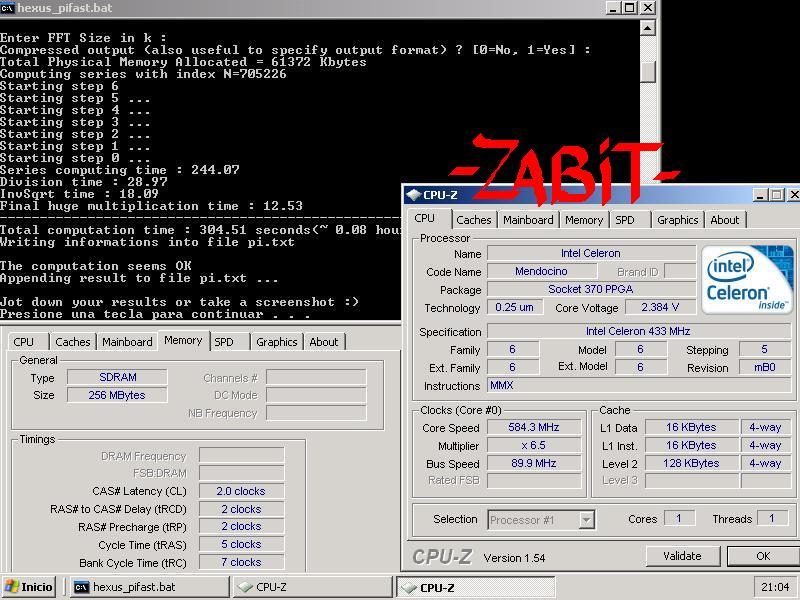800x600 pixels.
Task: Minimize the hexus_pifast.bat console window
Action: 614,8
